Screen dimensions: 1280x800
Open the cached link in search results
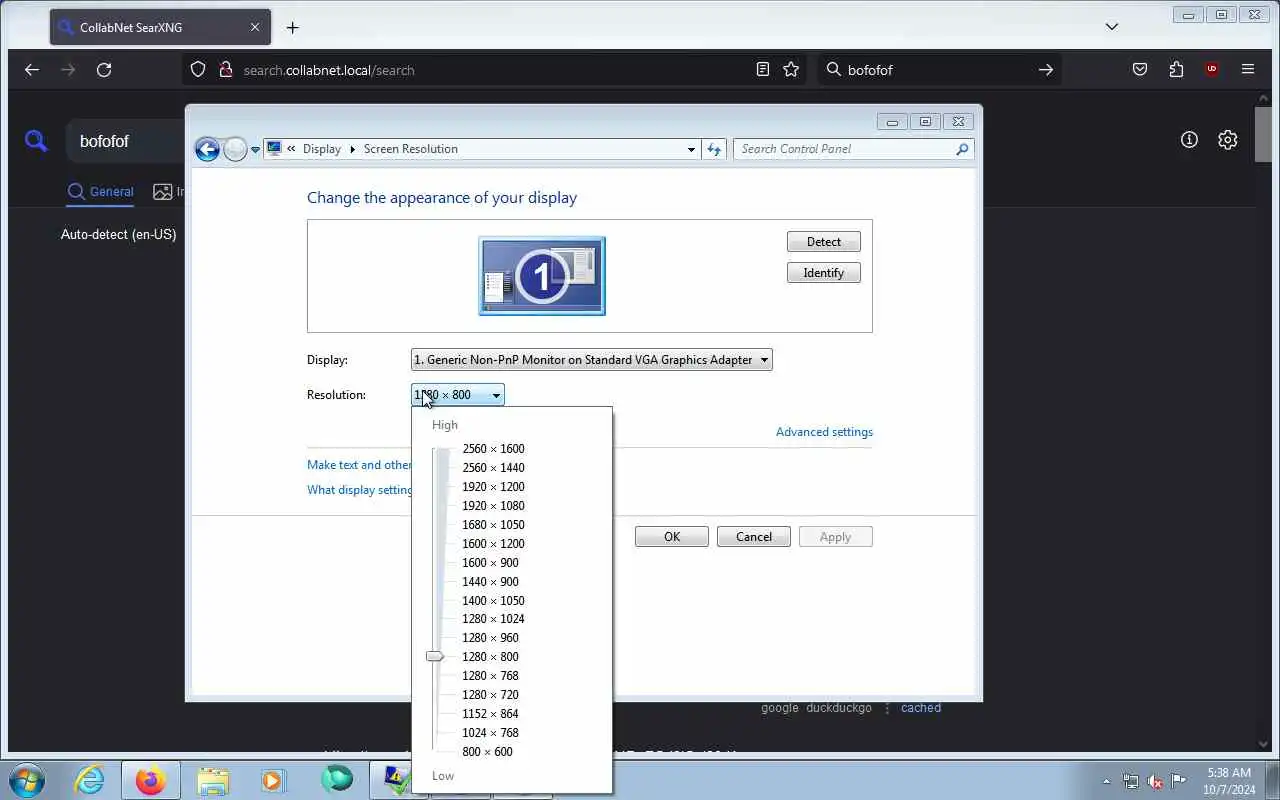coord(921,708)
